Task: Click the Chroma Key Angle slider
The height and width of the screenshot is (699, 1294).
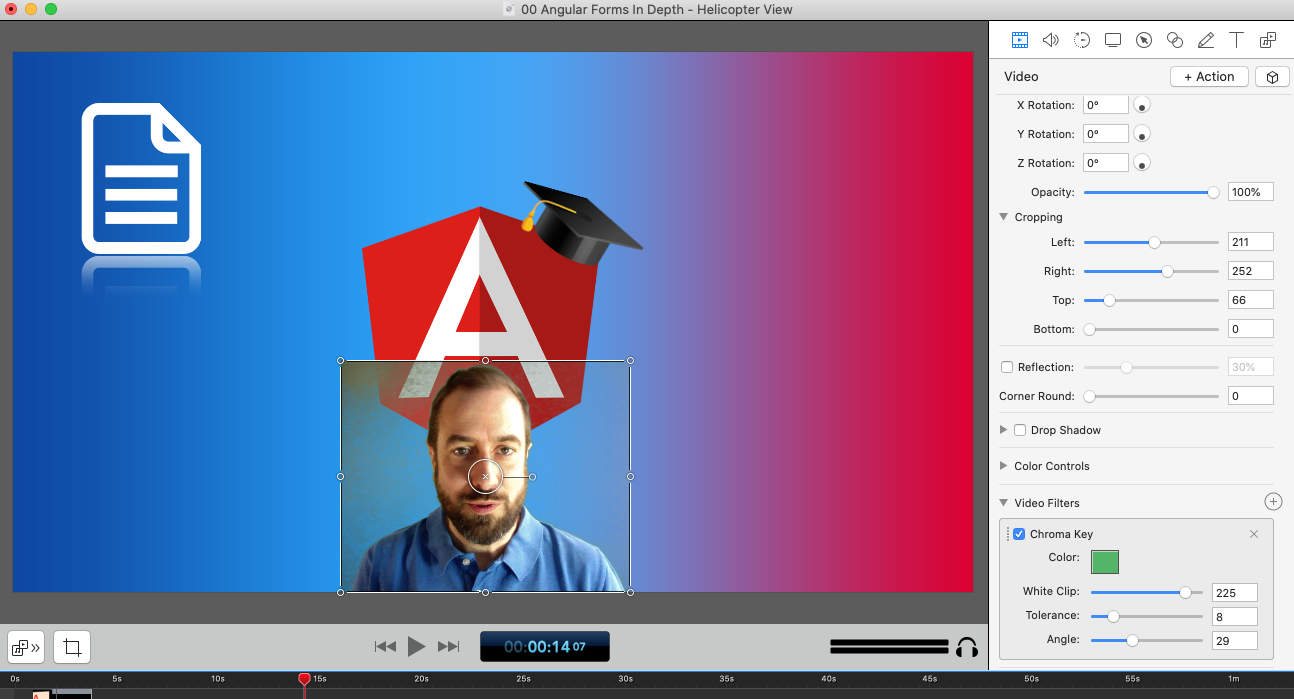Action: [1147, 640]
